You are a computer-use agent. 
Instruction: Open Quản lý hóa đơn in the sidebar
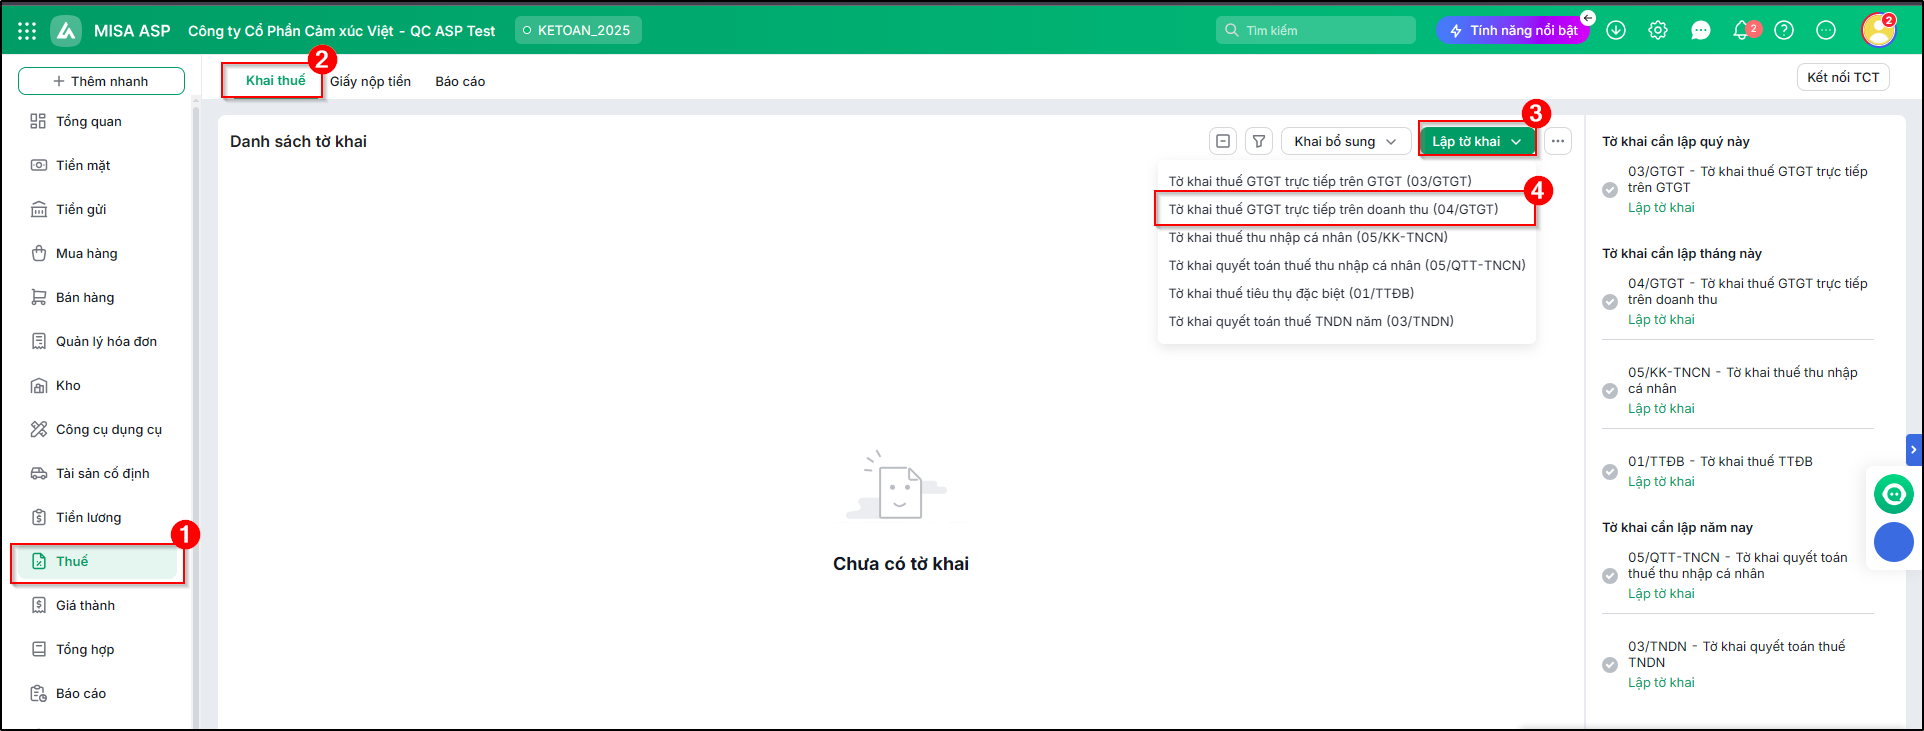pyautogui.click(x=98, y=341)
